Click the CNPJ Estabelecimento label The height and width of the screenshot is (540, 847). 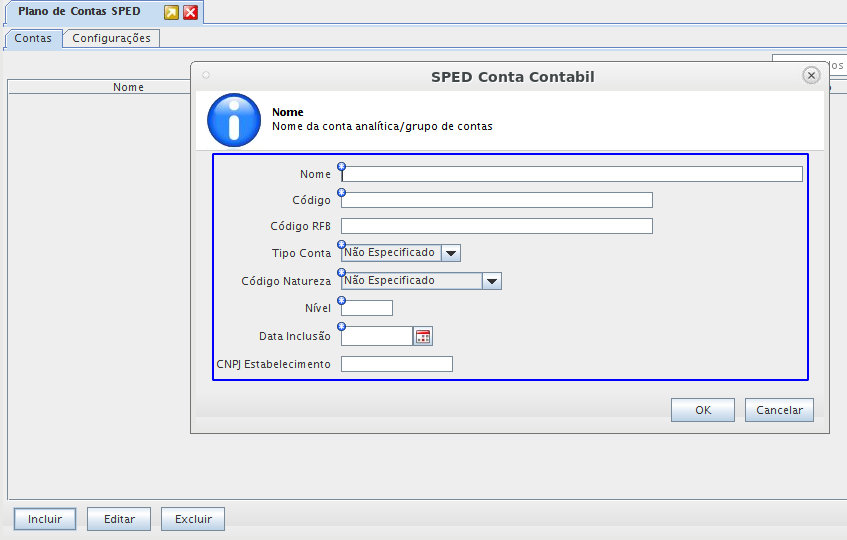(x=273, y=364)
